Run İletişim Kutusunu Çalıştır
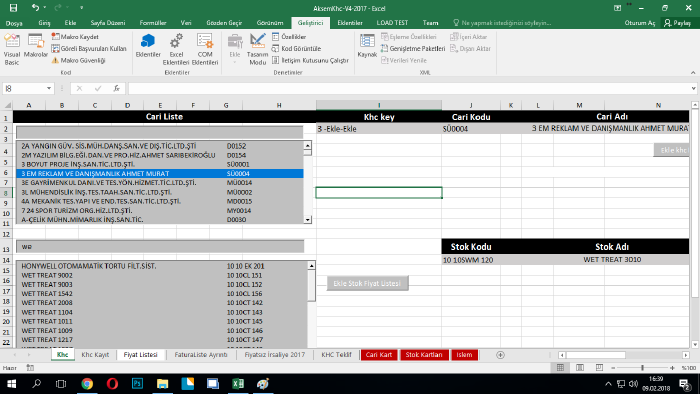This screenshot has height=394, width=700. pyautogui.click(x=310, y=60)
